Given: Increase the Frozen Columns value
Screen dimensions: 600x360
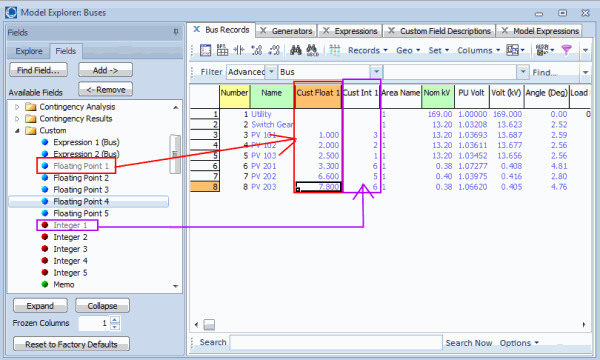Looking at the screenshot, I should point(115,319).
